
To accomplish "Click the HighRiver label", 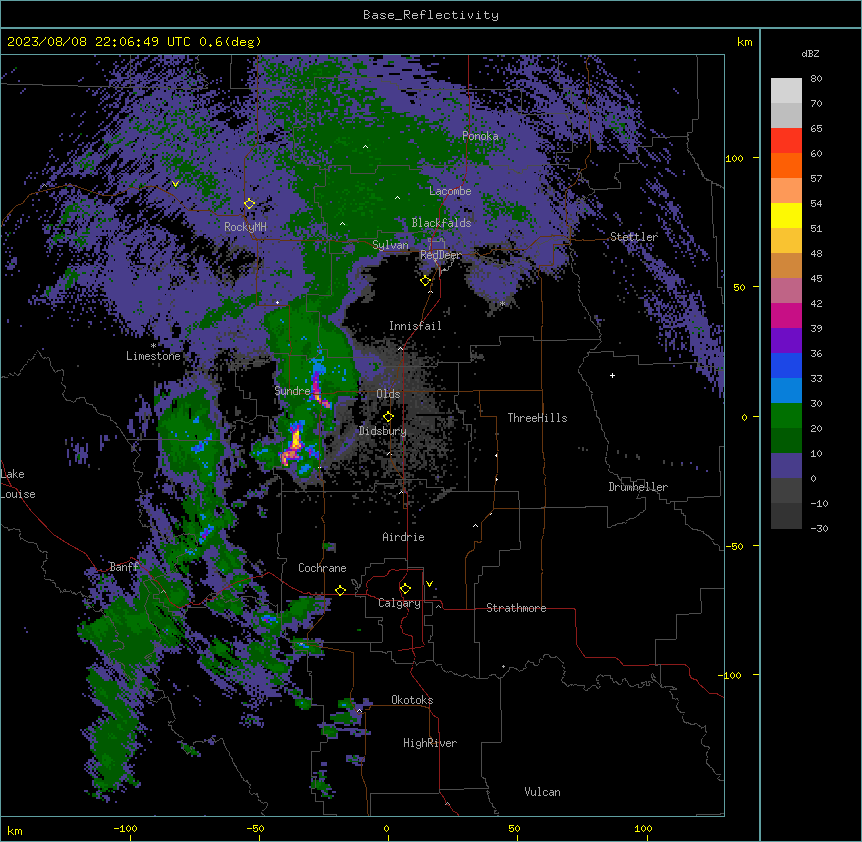I will click(x=430, y=743).
